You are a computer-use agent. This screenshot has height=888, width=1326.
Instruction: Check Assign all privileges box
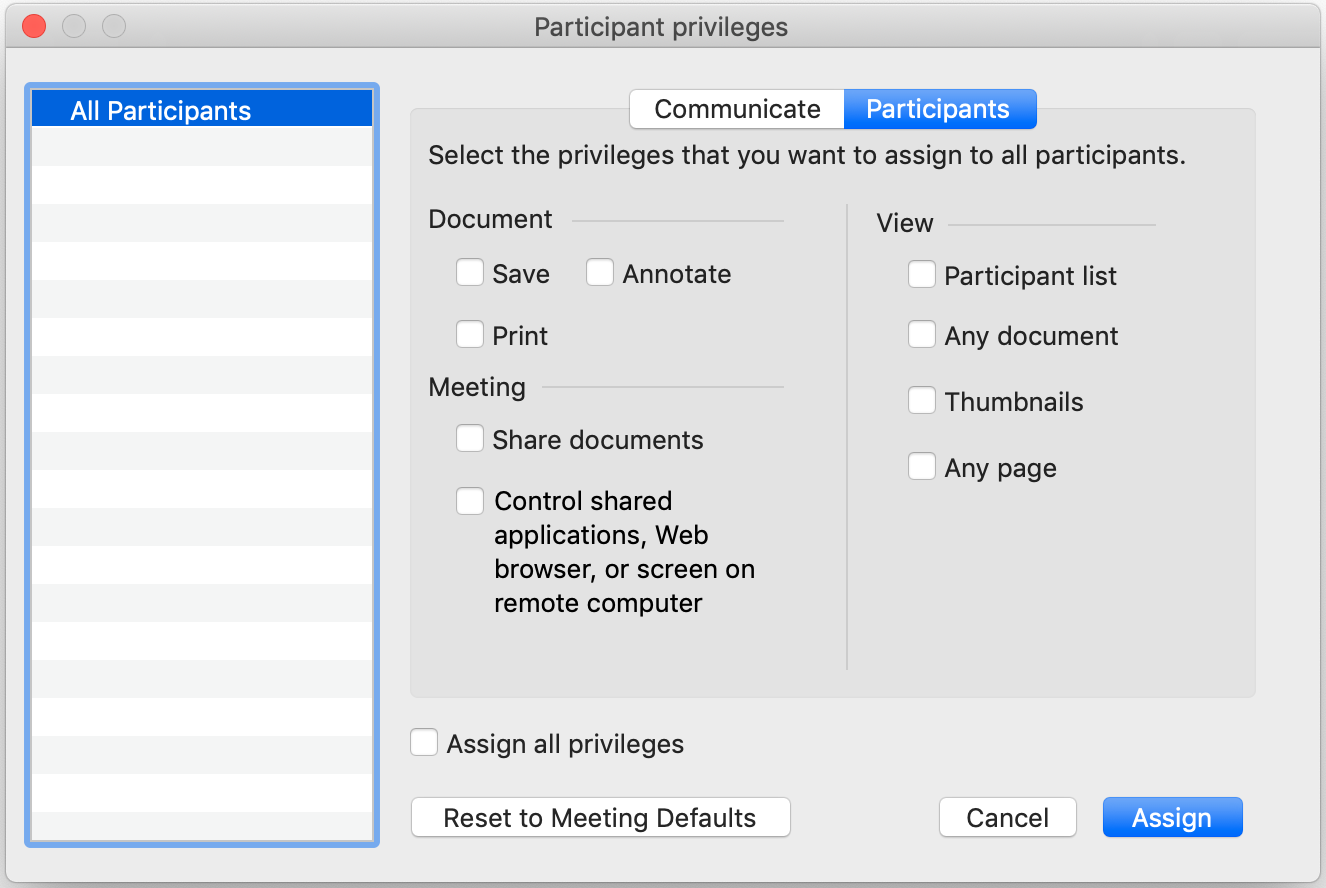pyautogui.click(x=425, y=743)
